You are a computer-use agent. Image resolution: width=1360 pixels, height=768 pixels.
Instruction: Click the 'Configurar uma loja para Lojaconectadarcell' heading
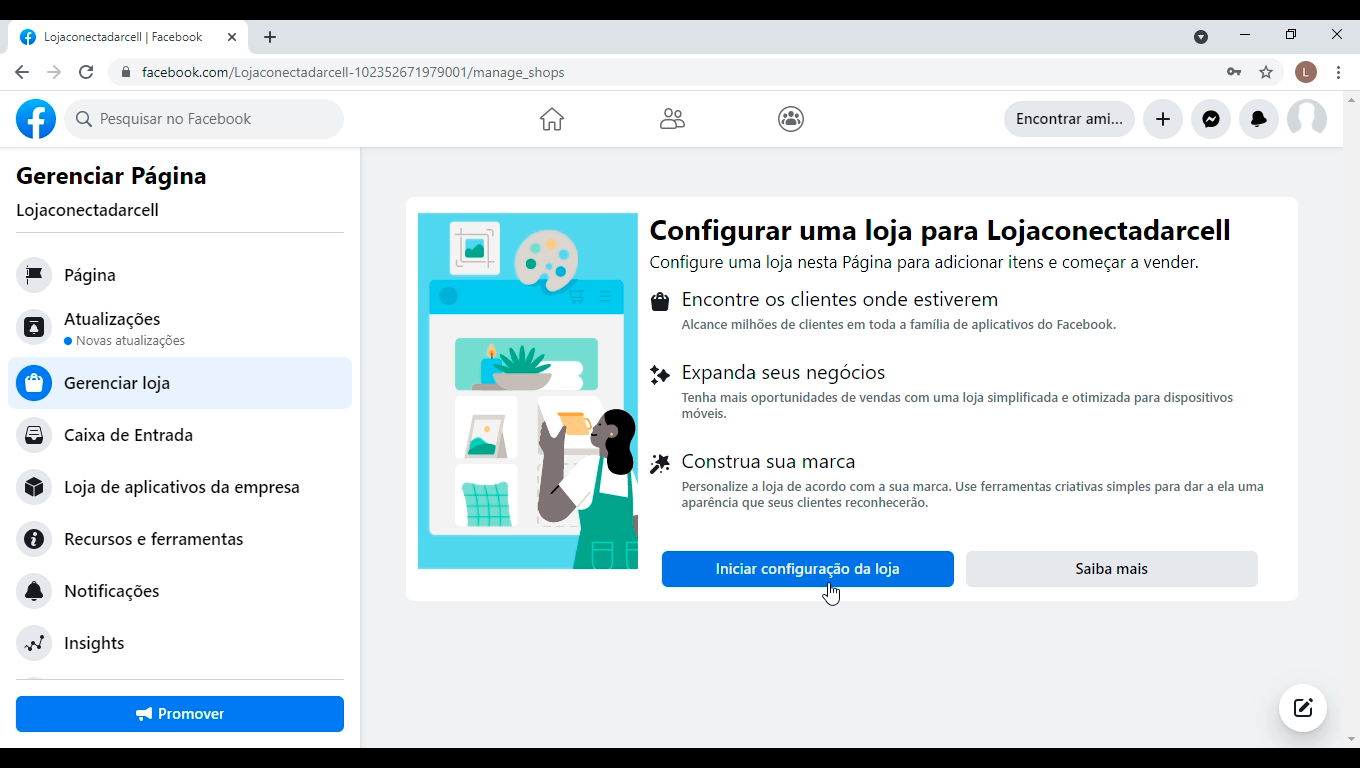click(x=940, y=230)
